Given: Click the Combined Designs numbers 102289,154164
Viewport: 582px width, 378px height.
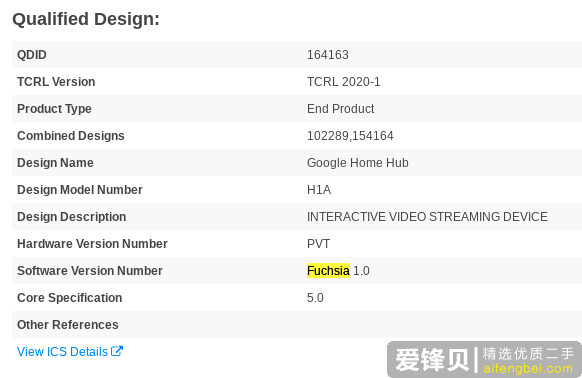Looking at the screenshot, I should (350, 136).
